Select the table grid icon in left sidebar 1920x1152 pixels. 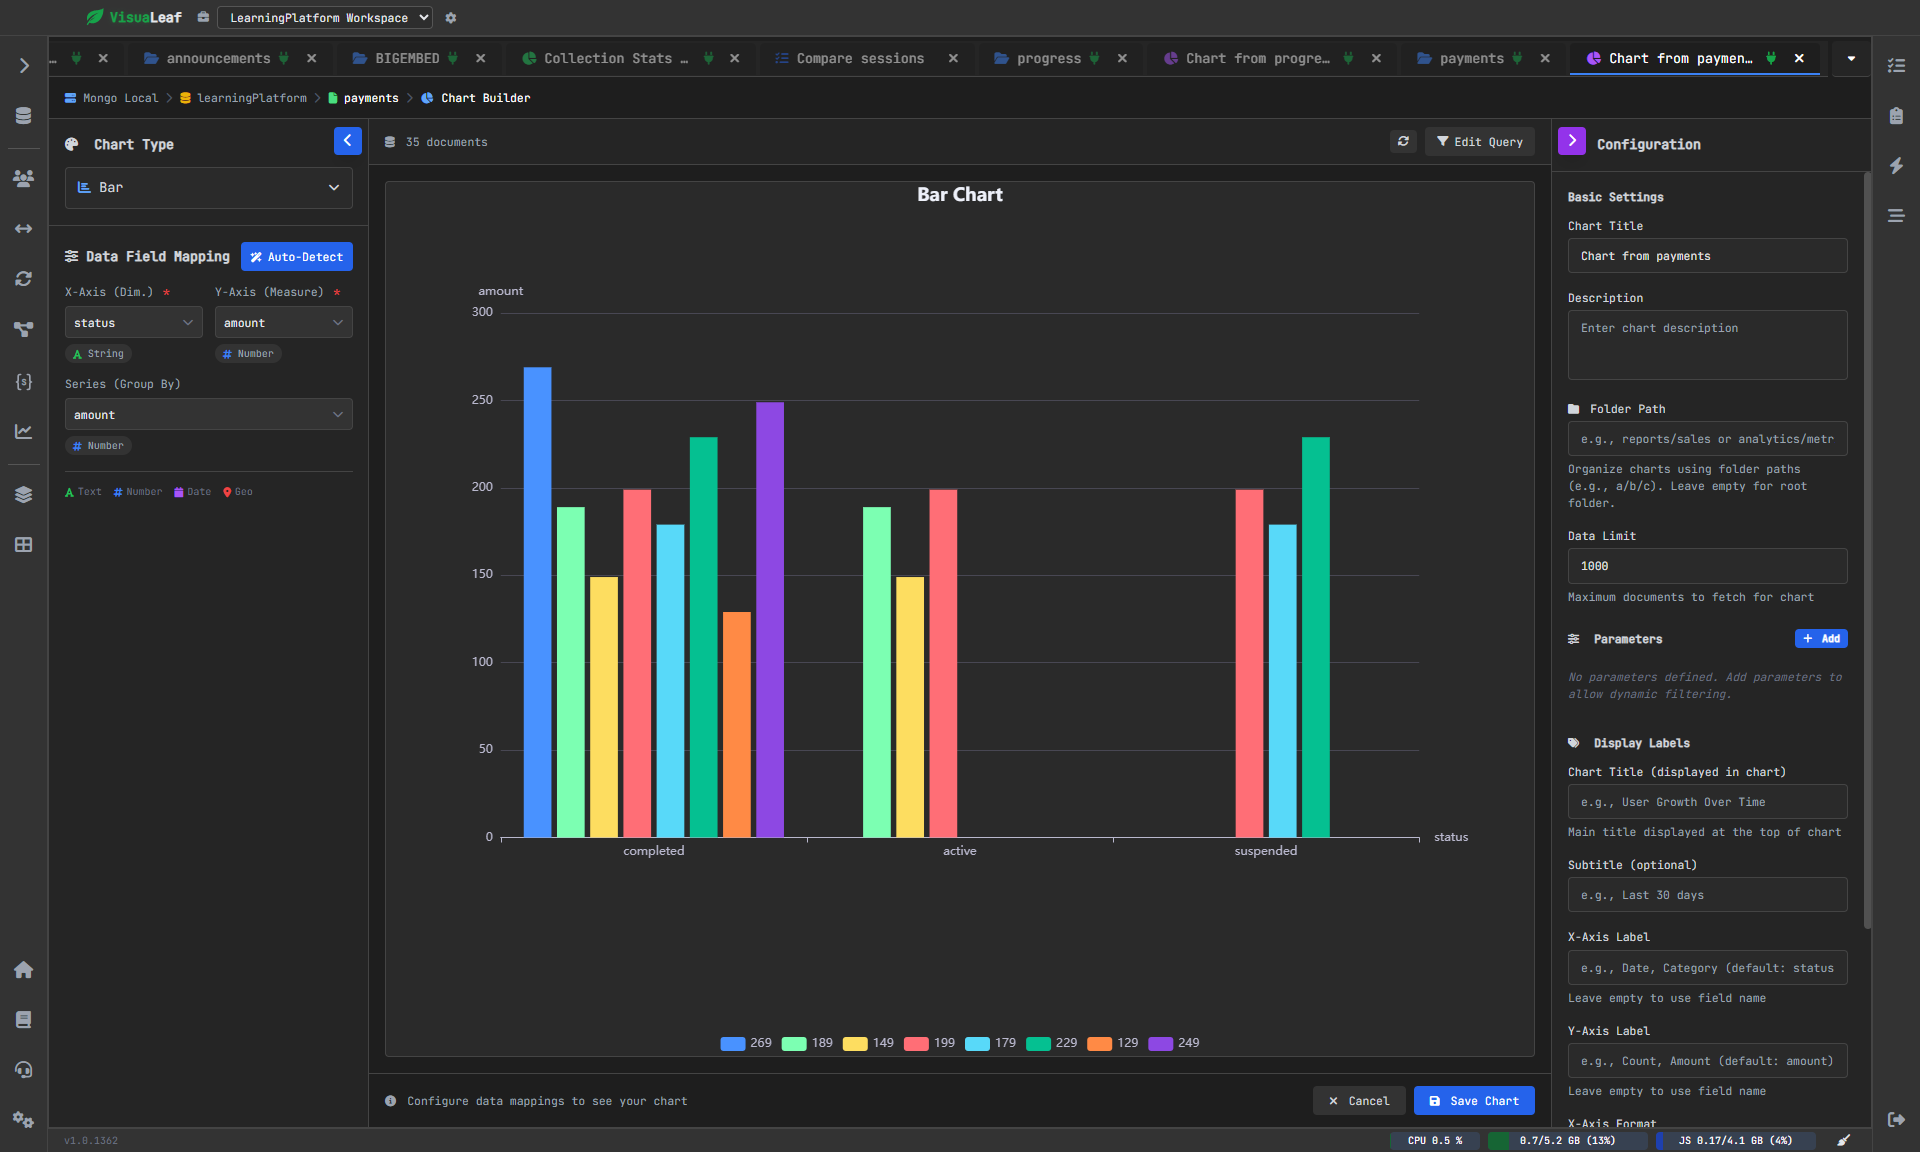(23, 545)
